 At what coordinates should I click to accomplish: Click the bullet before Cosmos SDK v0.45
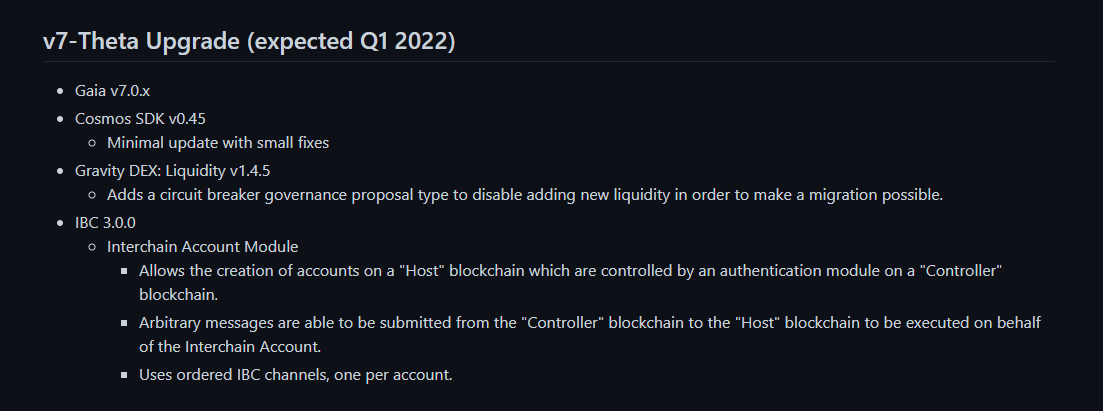pyautogui.click(x=60, y=119)
